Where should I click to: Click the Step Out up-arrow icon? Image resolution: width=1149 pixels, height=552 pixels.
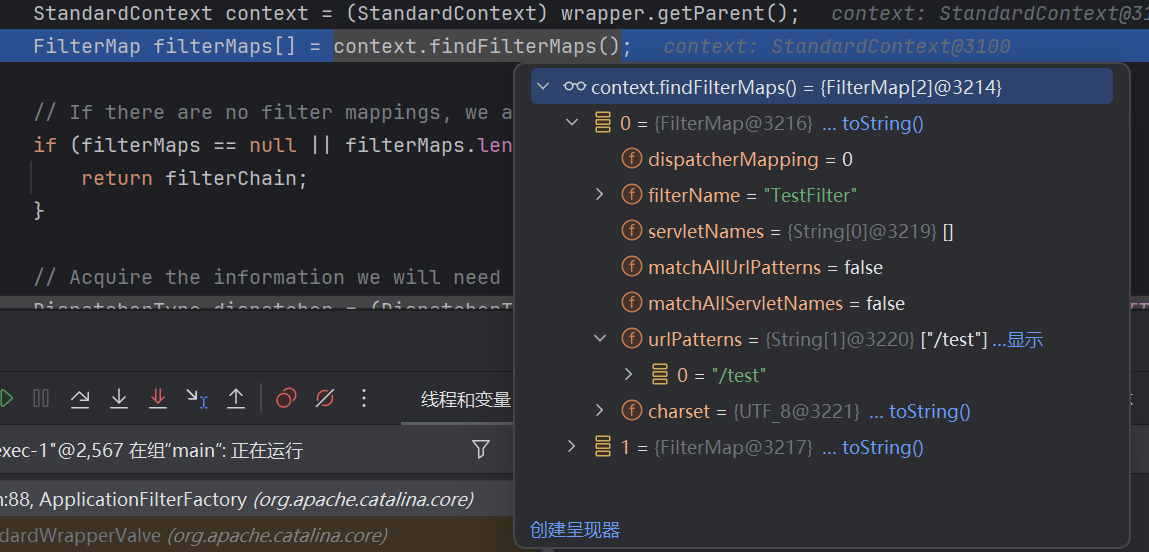click(x=236, y=399)
